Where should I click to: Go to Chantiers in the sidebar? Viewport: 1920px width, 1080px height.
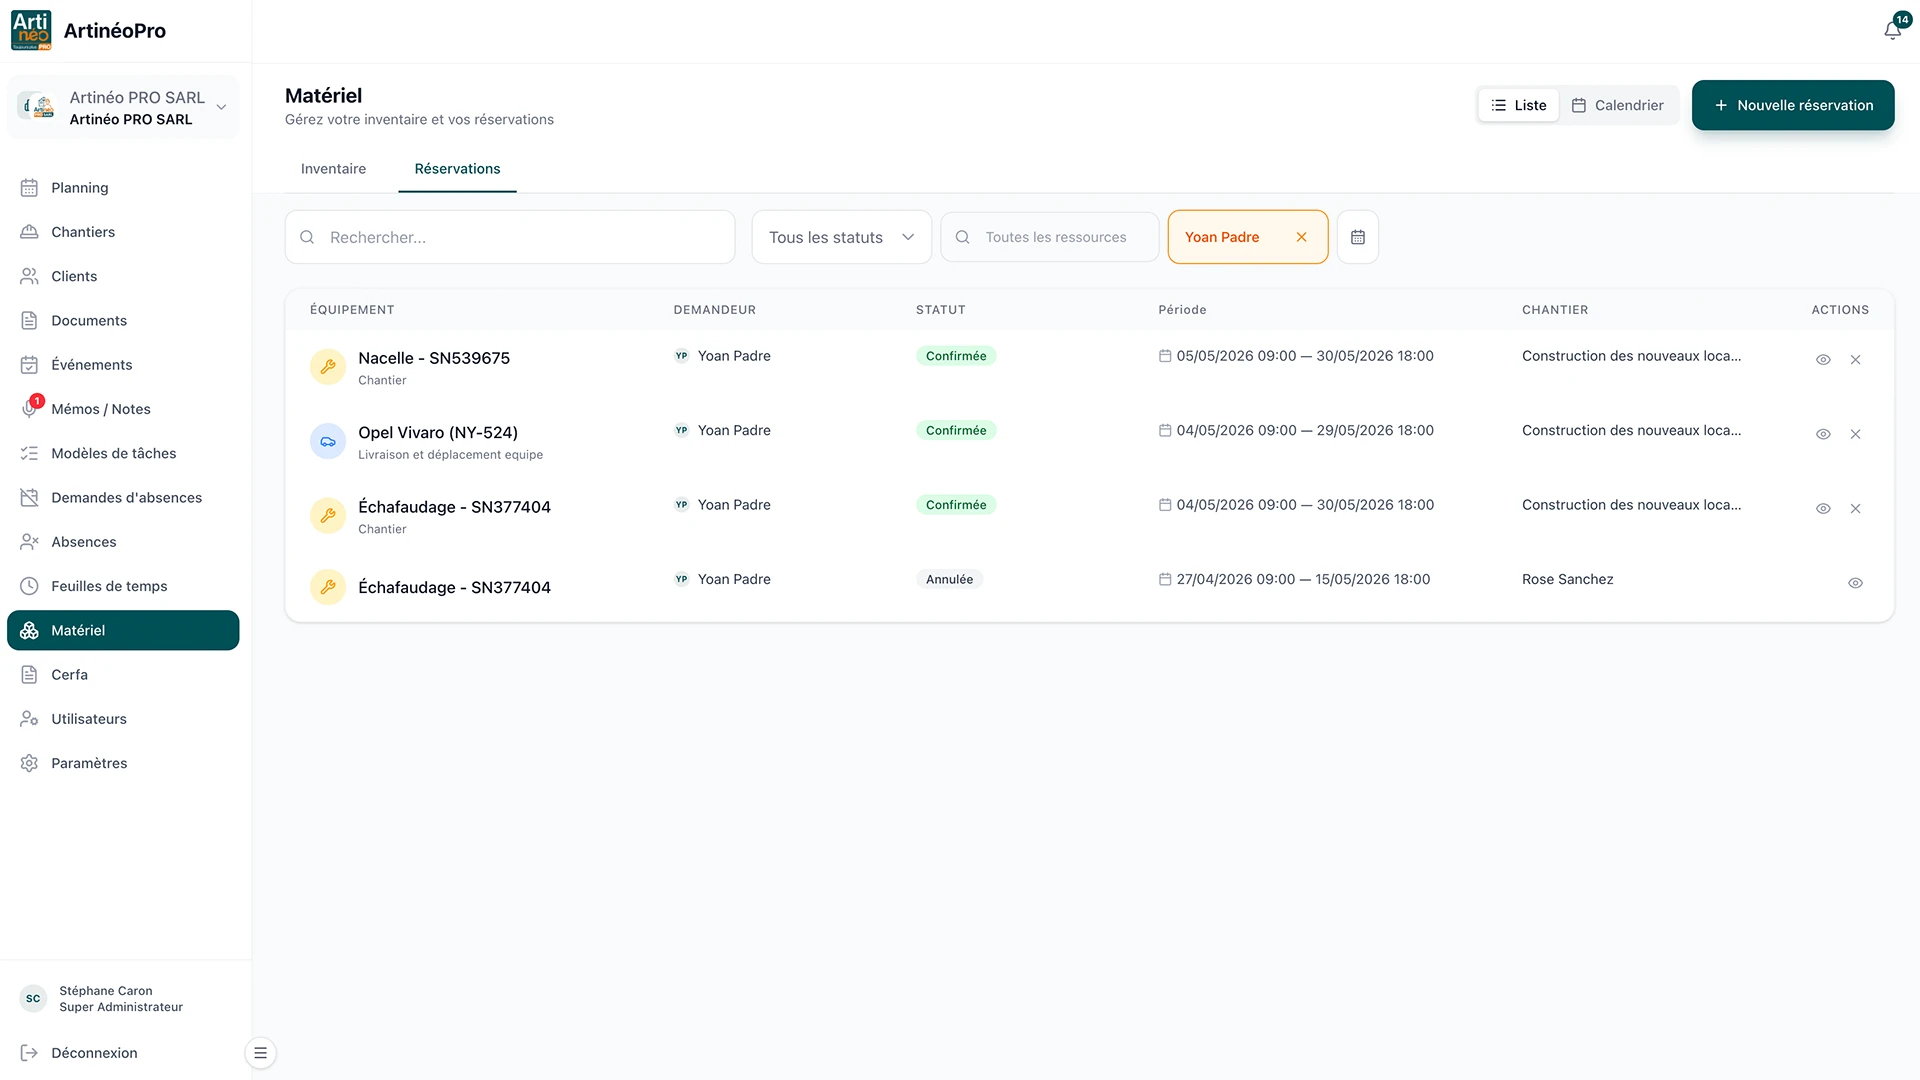(x=123, y=232)
